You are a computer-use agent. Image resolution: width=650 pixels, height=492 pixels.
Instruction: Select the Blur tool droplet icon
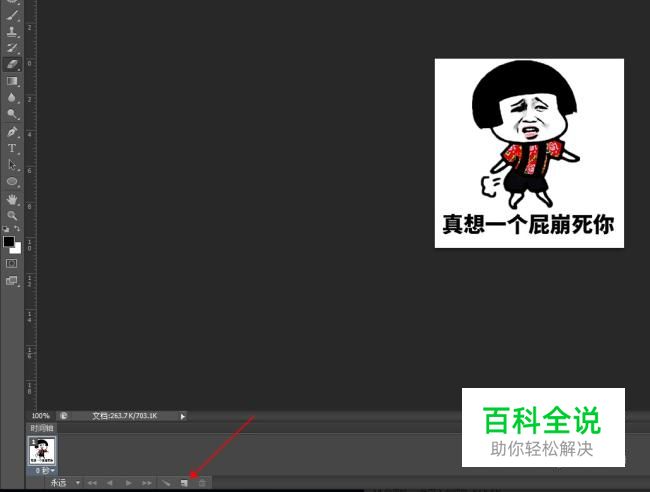[12, 97]
